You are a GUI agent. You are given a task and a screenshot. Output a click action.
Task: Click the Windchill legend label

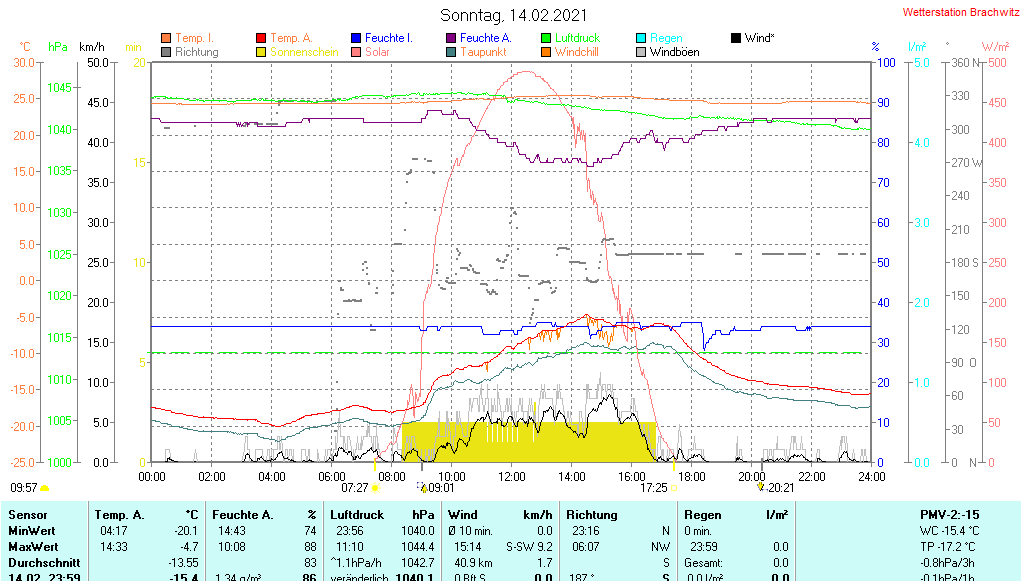coord(578,52)
